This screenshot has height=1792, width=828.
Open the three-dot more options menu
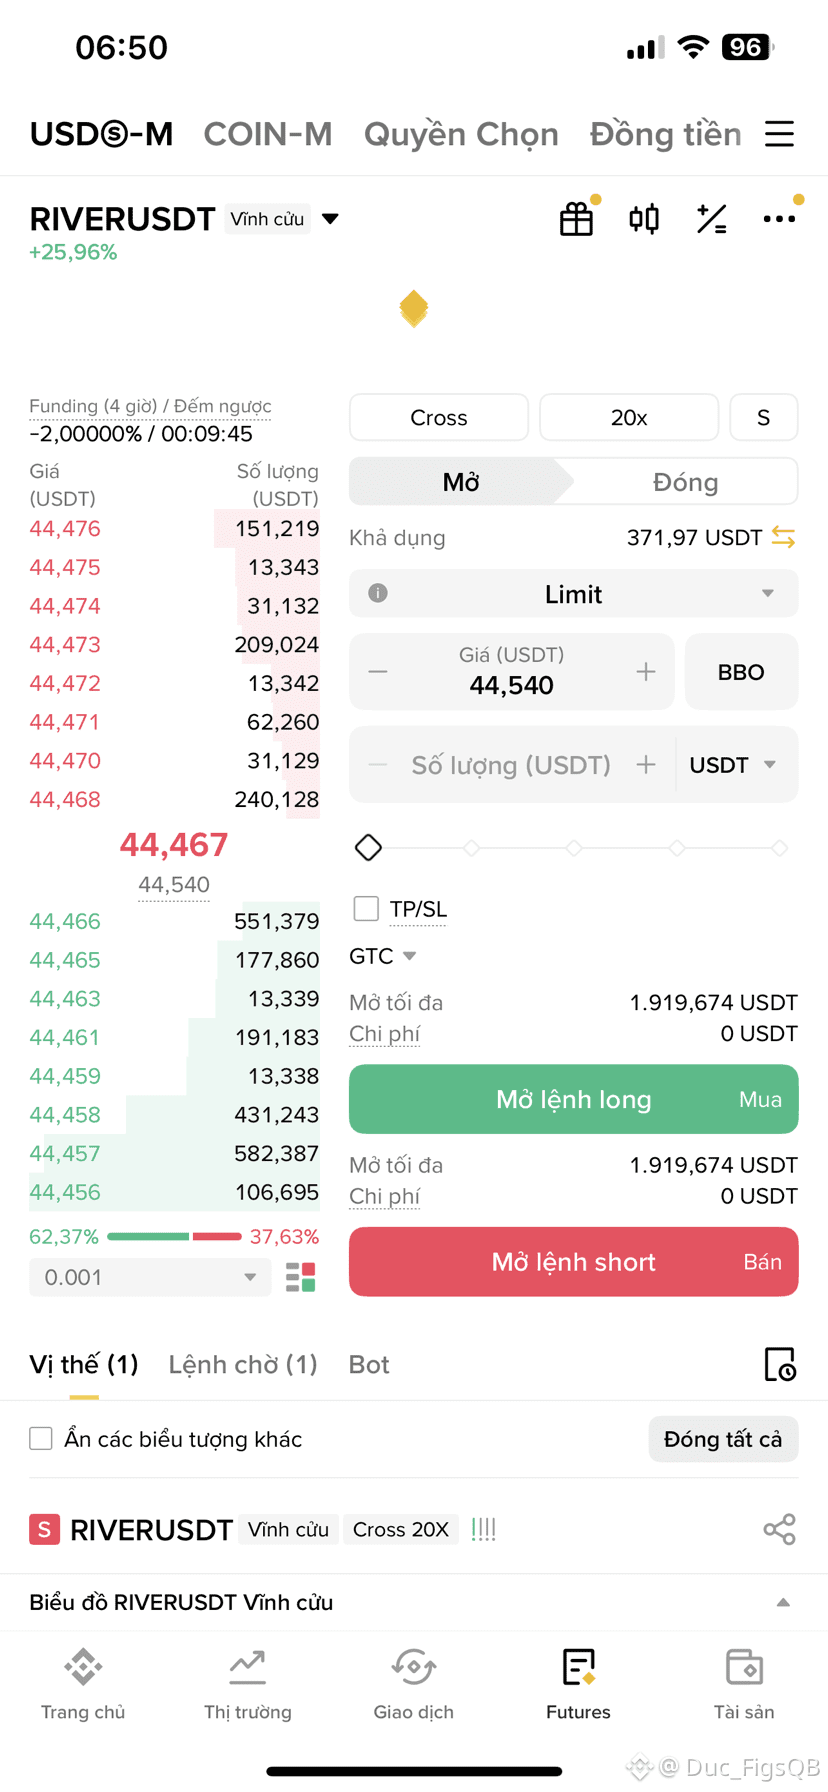click(779, 219)
